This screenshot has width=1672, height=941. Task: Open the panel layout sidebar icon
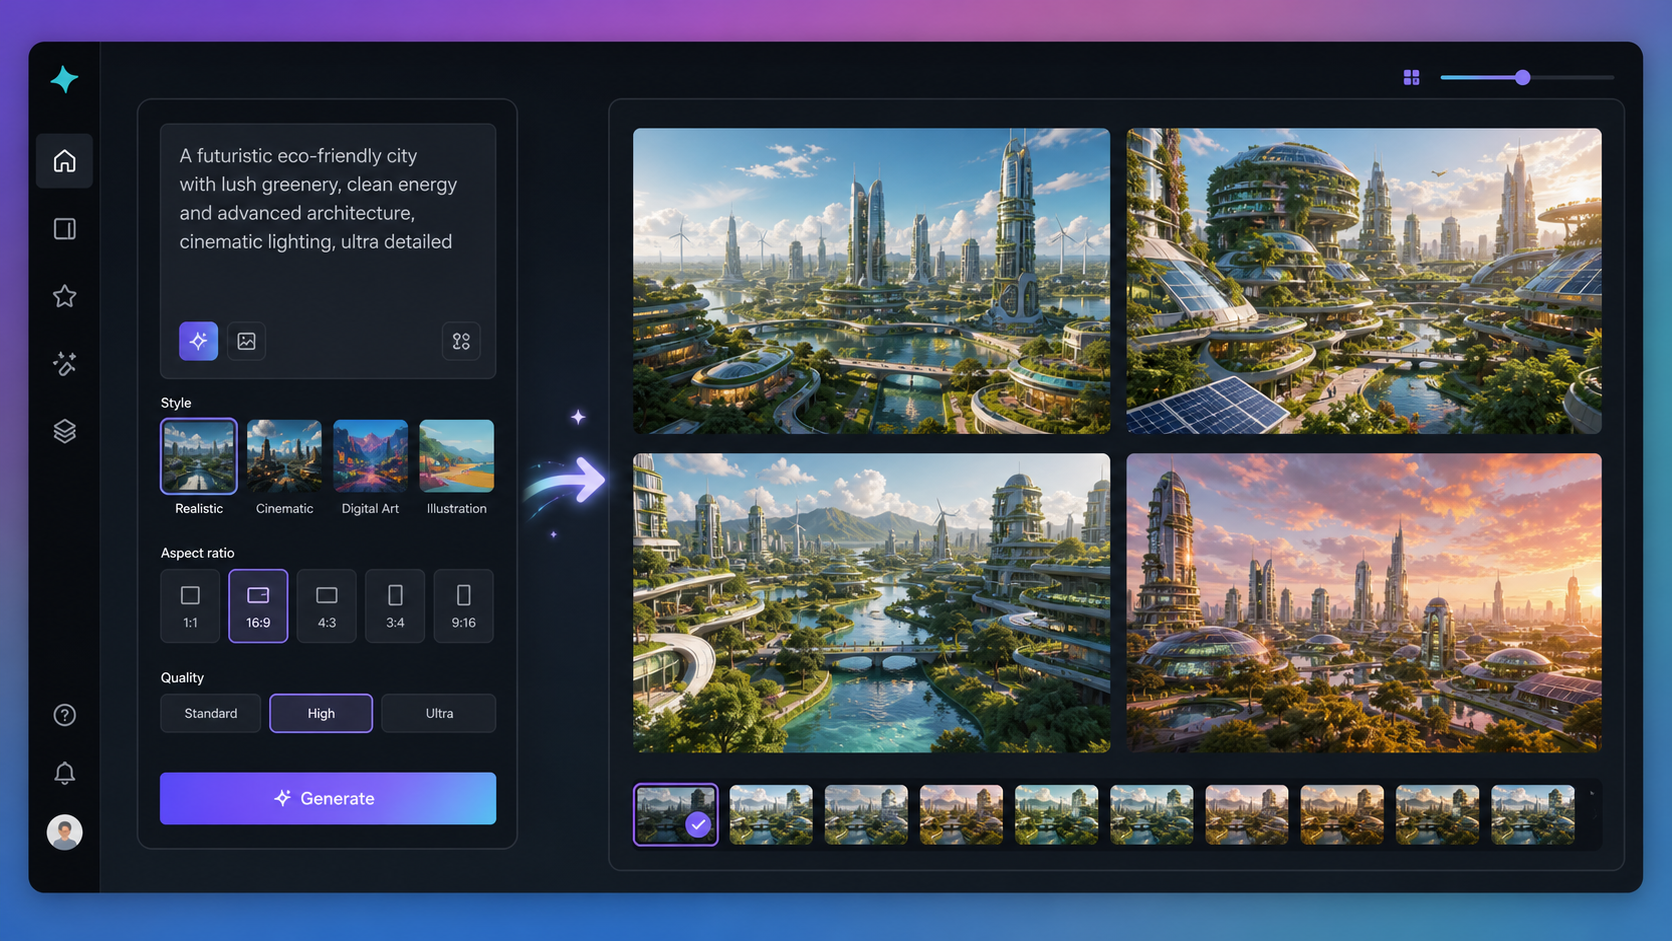tap(64, 229)
